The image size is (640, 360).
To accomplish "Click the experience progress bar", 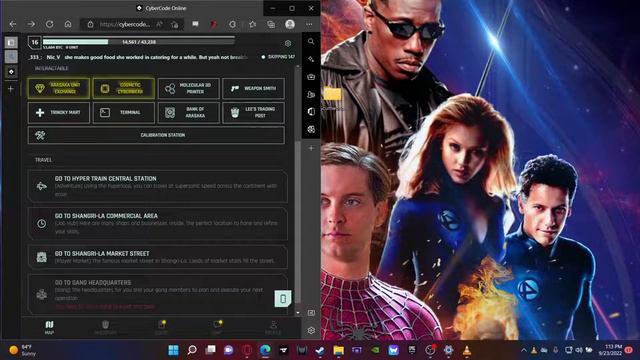I will coord(139,42).
